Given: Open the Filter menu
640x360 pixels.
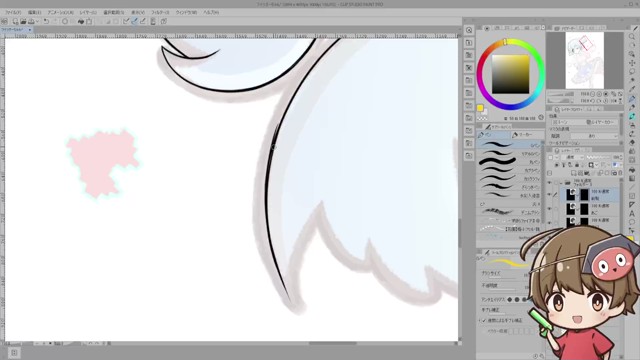Looking at the screenshot, I should (x=160, y=13).
